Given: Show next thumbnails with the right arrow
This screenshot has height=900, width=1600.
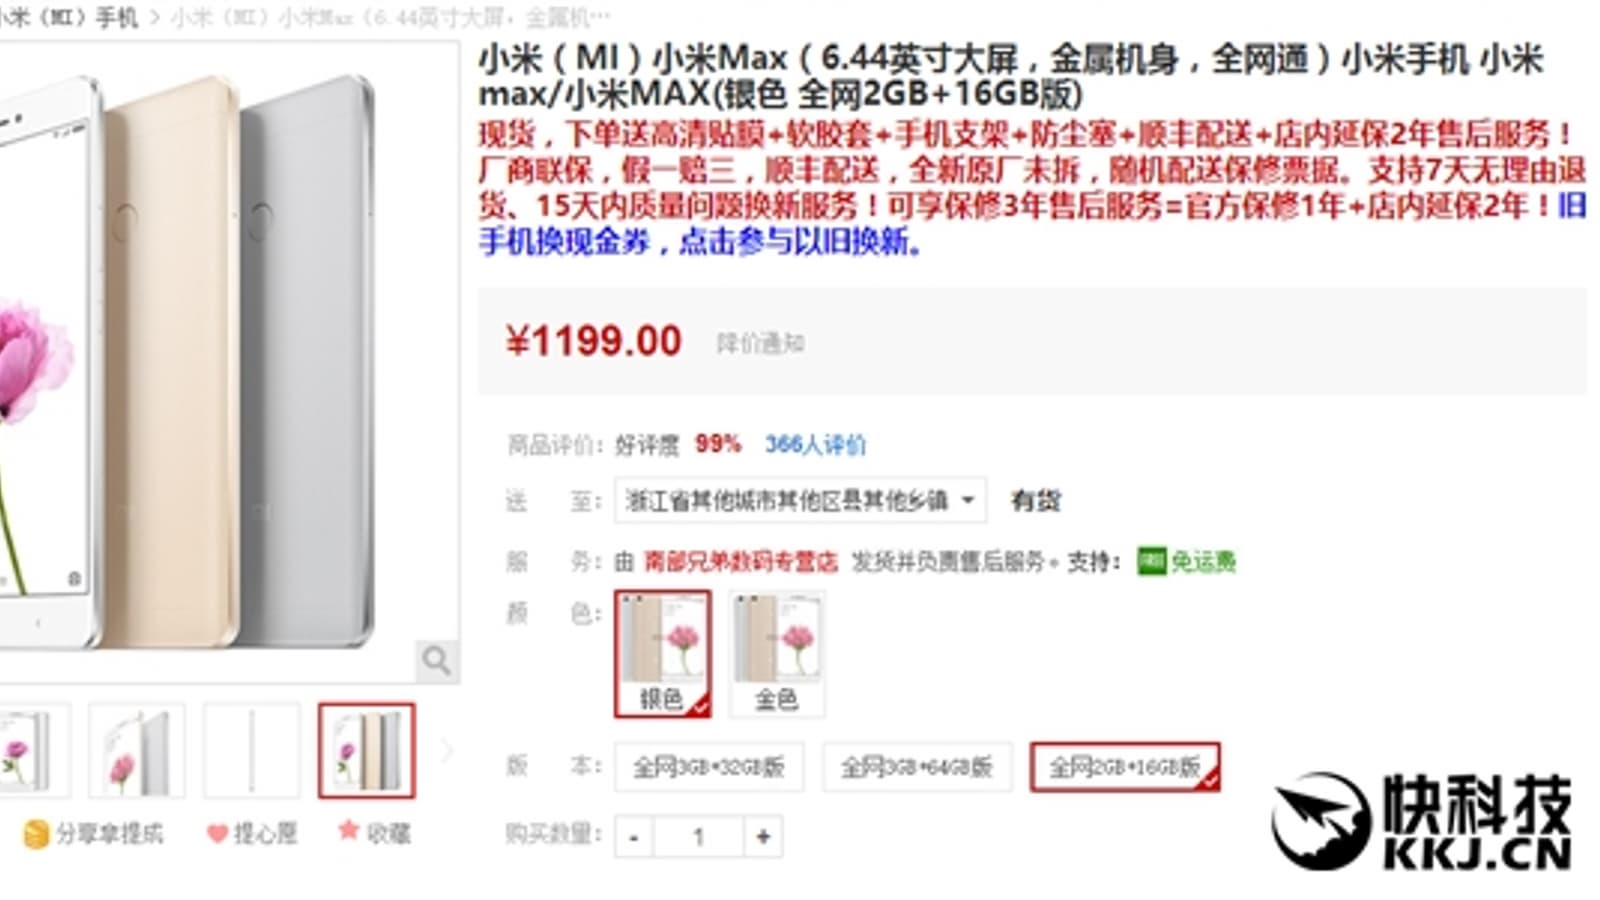Looking at the screenshot, I should pyautogui.click(x=446, y=751).
